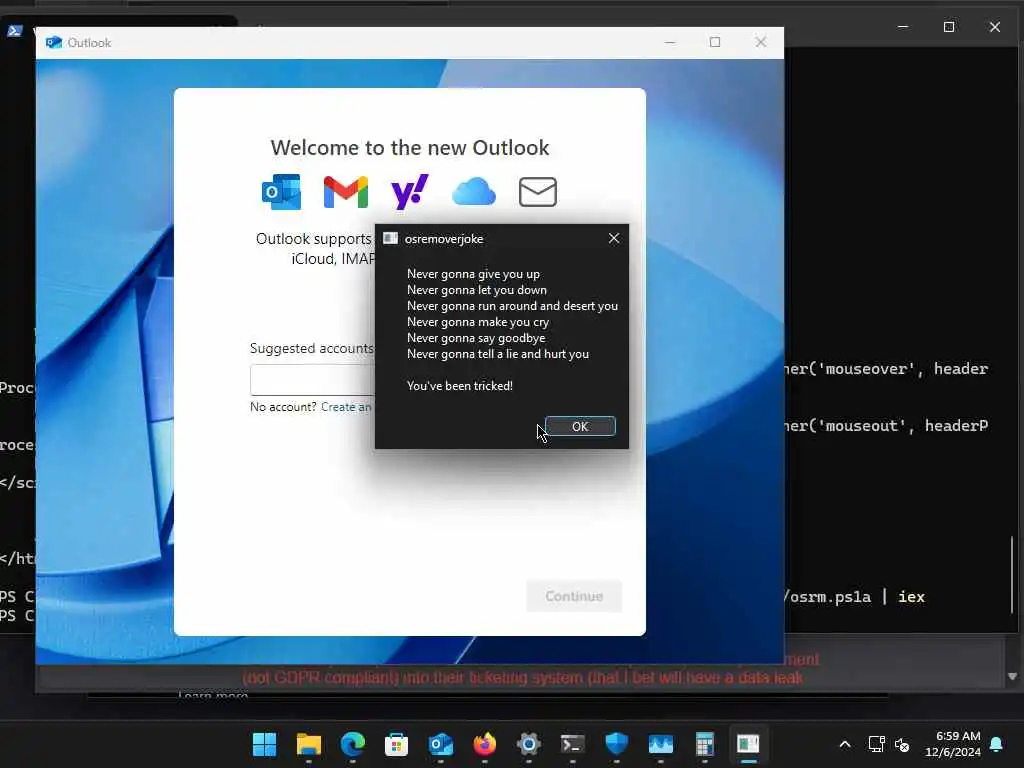Click the Create an account link

[x=346, y=407]
